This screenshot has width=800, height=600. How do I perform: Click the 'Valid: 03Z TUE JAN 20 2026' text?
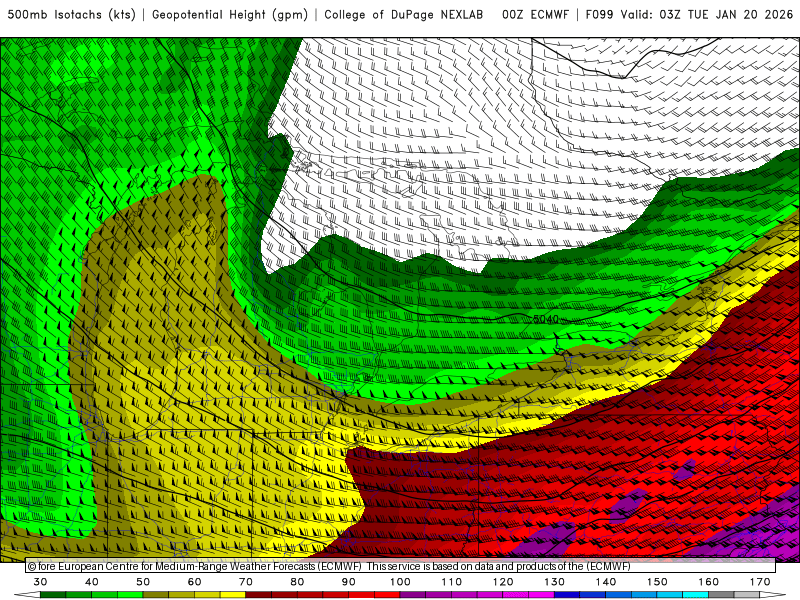707,15
